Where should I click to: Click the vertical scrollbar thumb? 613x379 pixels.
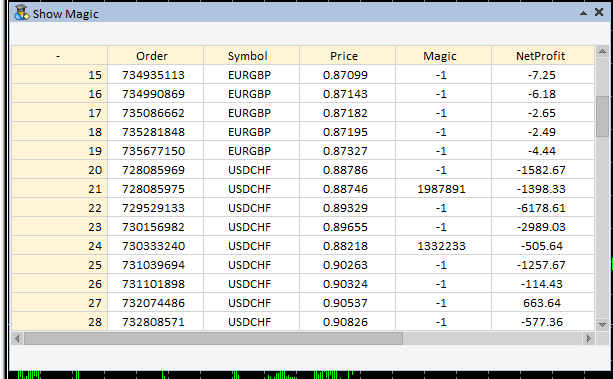point(602,117)
